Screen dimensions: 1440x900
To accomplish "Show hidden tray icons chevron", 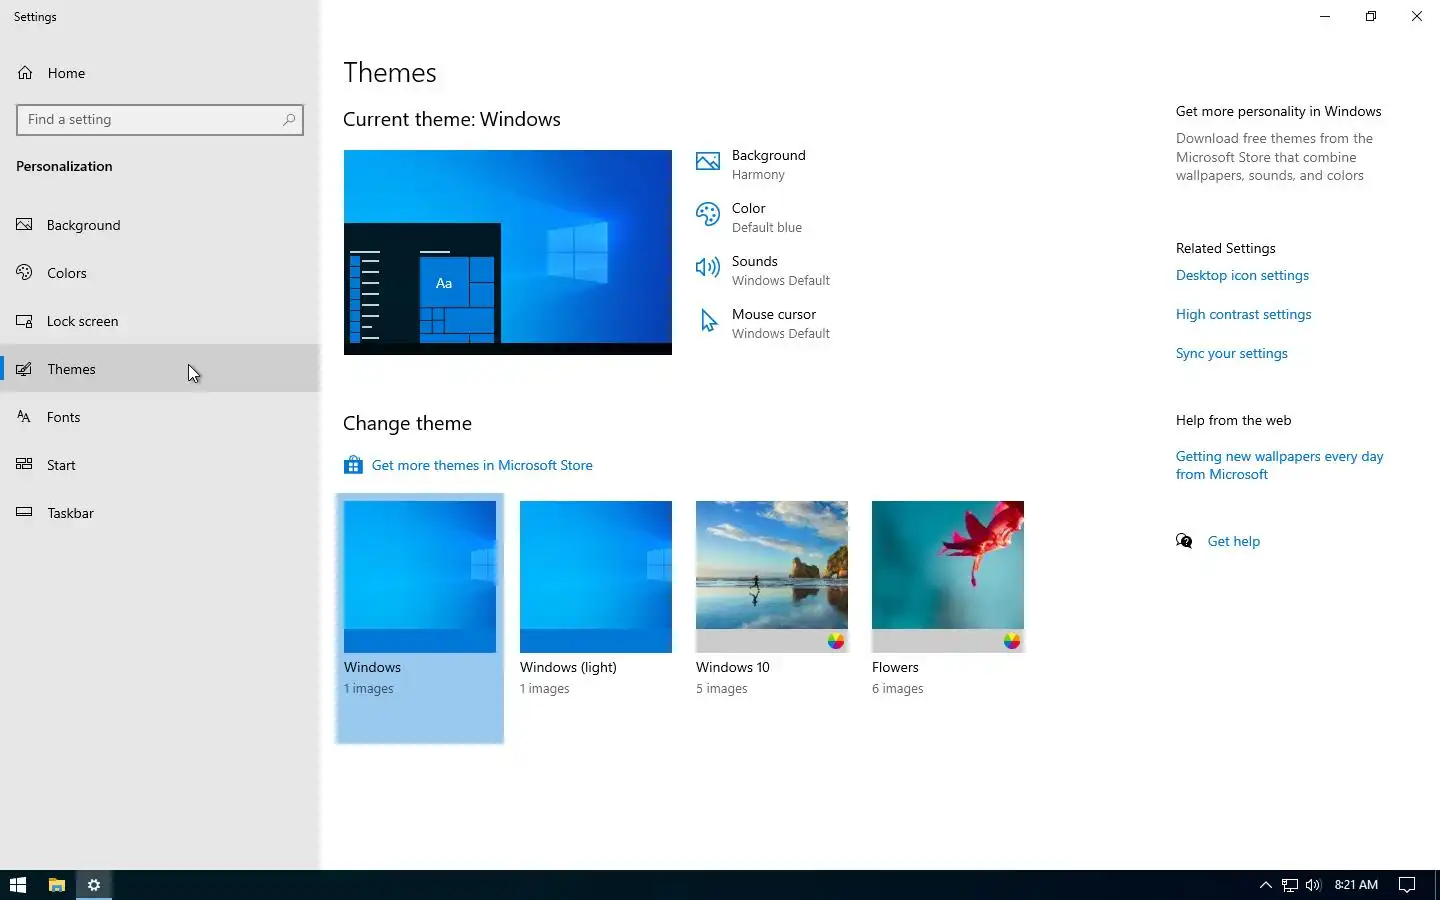I will coord(1265,885).
